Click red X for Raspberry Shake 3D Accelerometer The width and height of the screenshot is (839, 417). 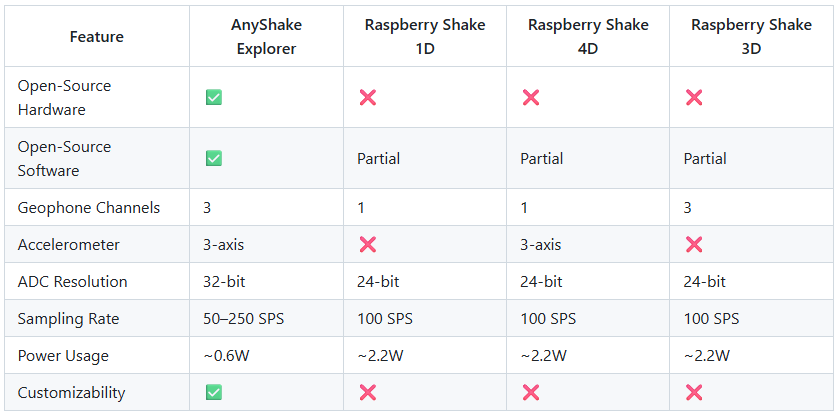(694, 245)
